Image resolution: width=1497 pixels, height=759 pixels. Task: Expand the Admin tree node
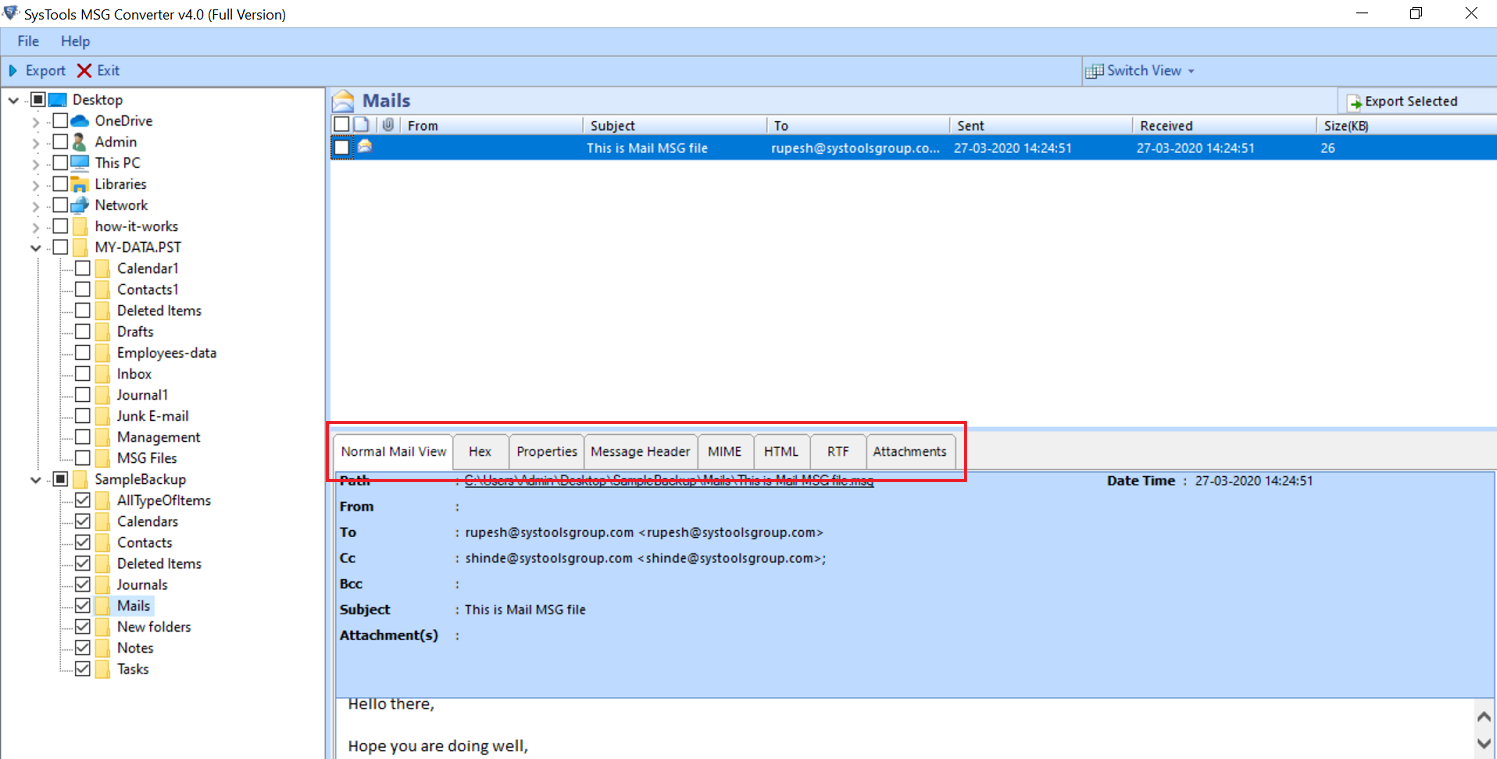pos(36,142)
